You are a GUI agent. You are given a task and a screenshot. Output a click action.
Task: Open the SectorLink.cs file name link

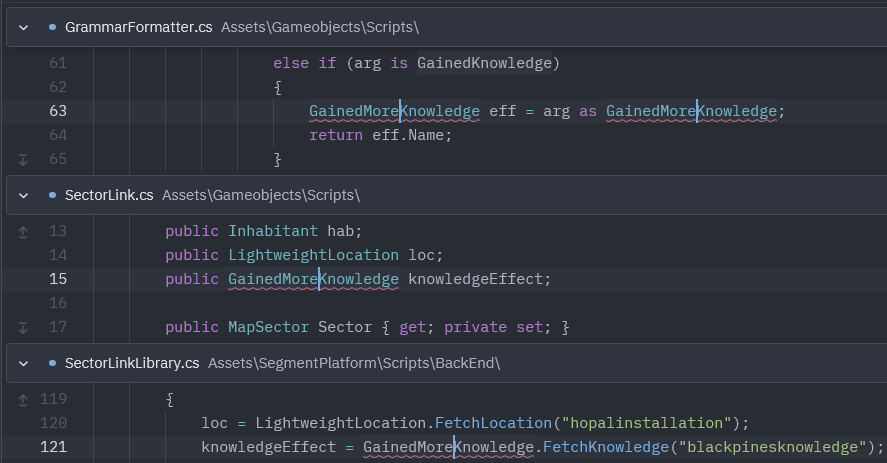[x=109, y=195]
